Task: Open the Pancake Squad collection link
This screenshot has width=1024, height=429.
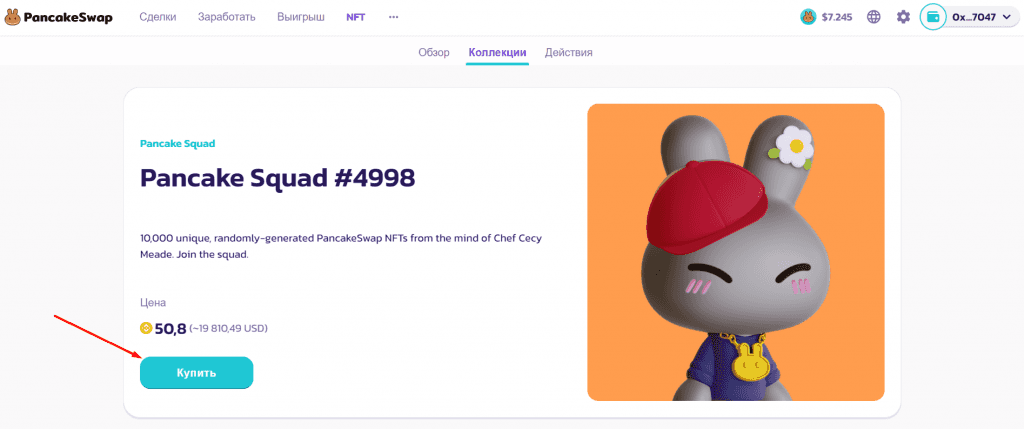Action: click(x=178, y=143)
